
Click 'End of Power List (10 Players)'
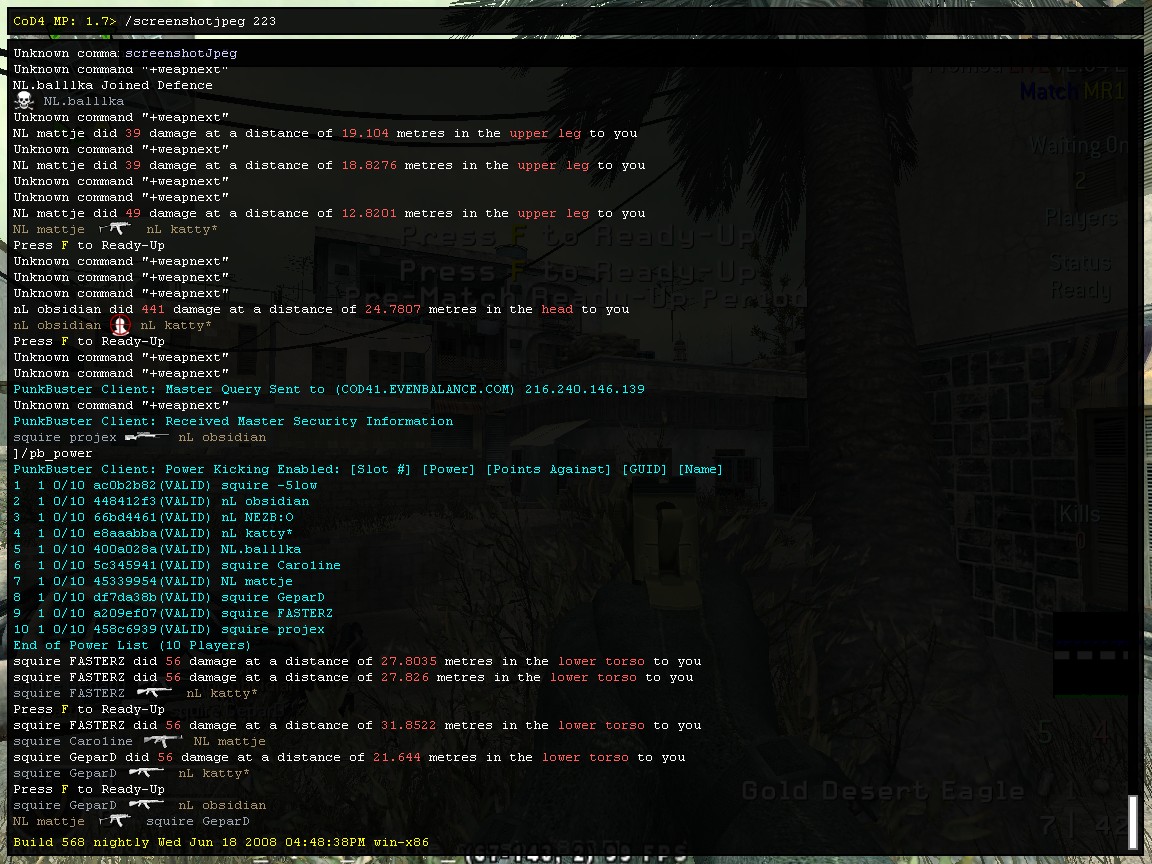tap(132, 645)
